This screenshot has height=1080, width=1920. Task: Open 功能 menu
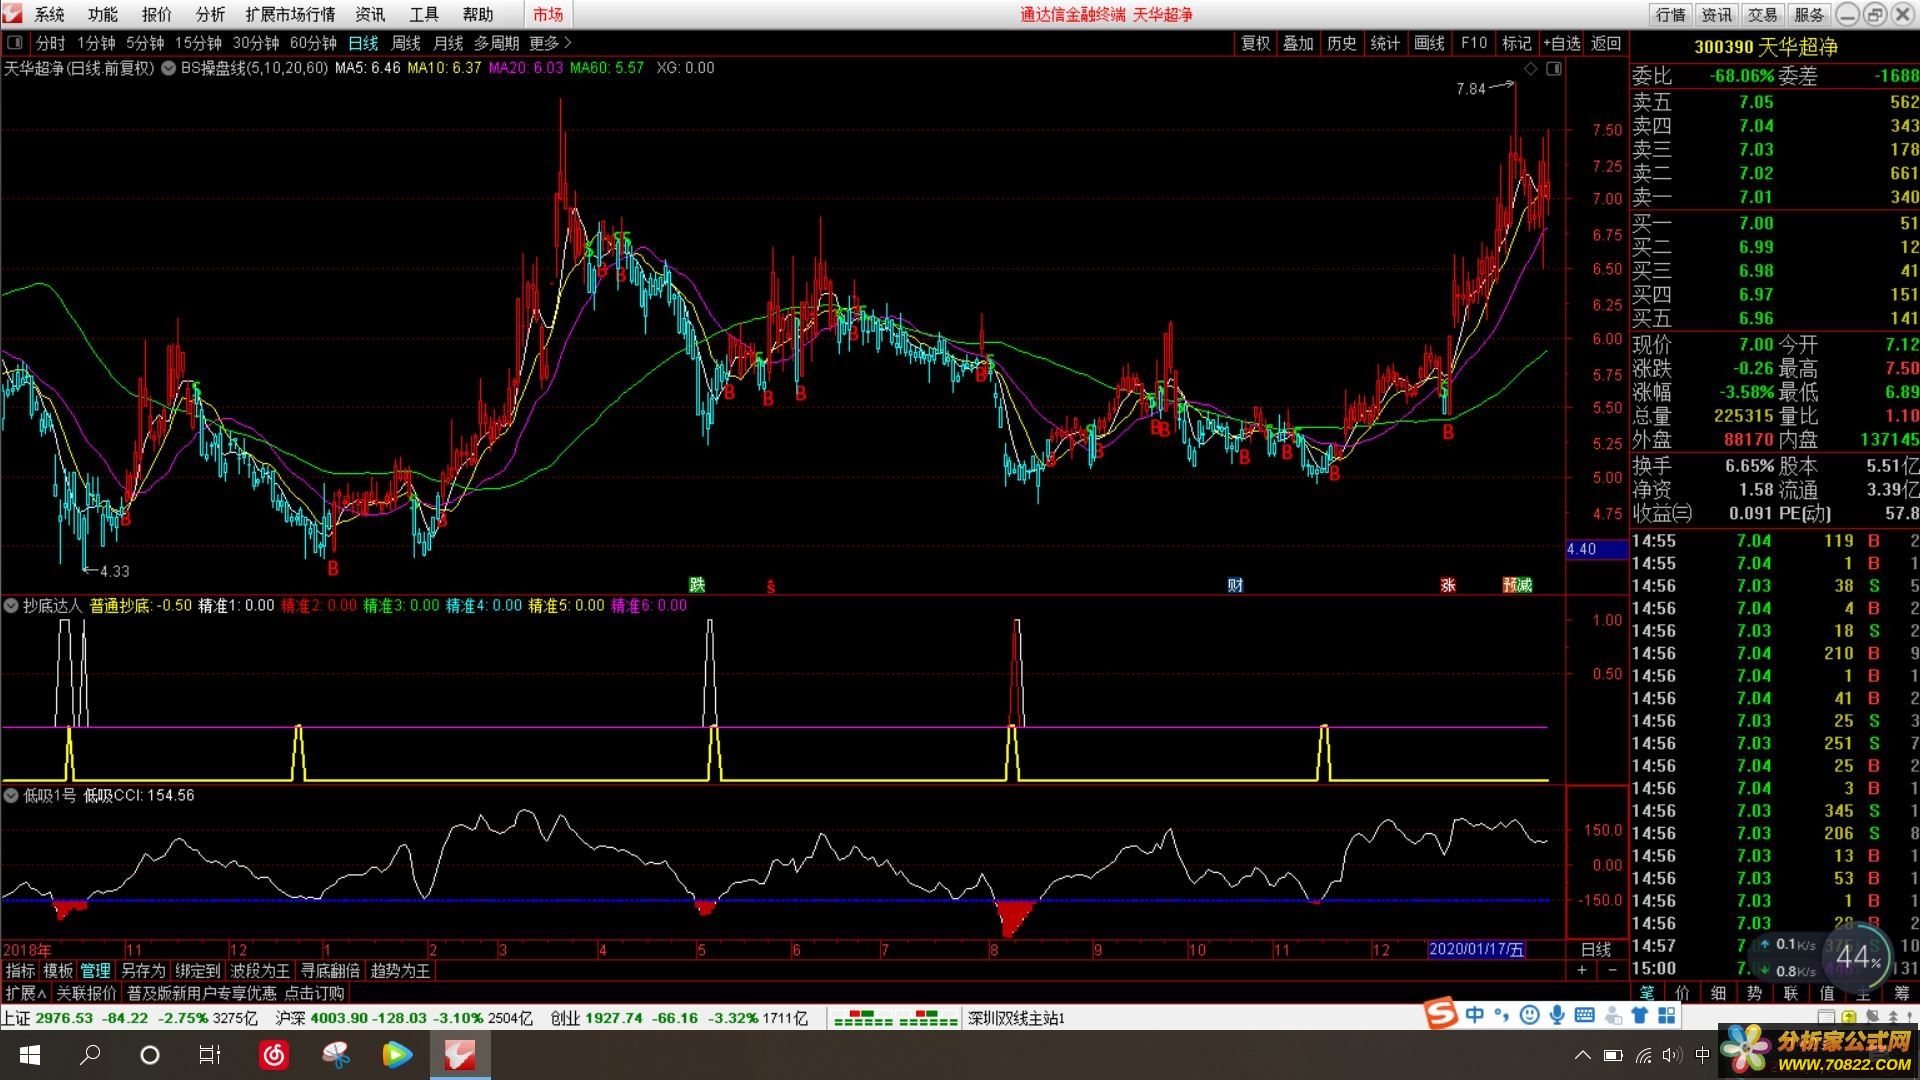click(x=102, y=14)
